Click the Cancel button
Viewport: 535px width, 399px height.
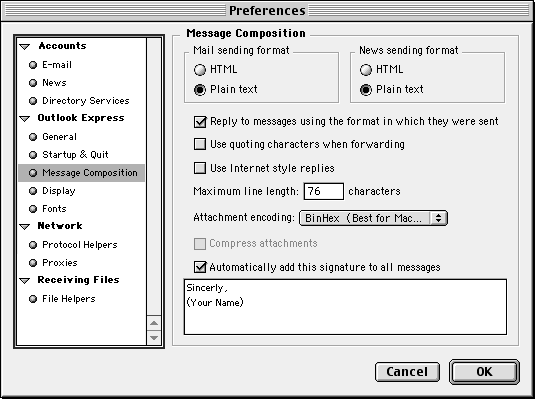407,372
